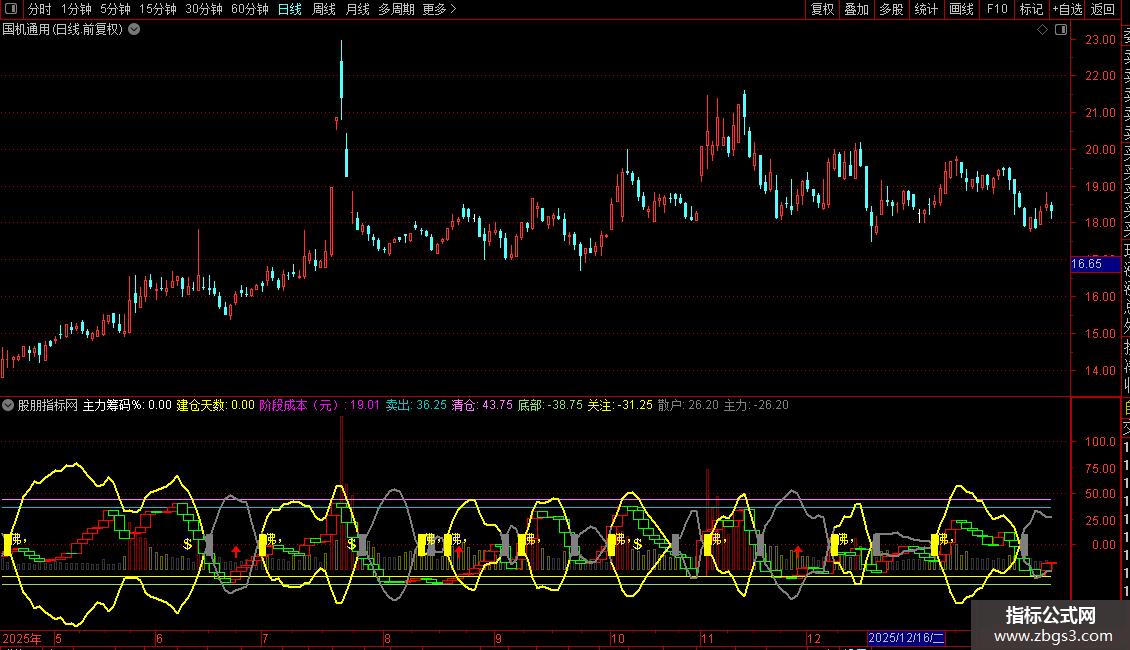Toggle the left sidebar panel icon
The image size is (1130, 650).
pyautogui.click(x=9, y=9)
